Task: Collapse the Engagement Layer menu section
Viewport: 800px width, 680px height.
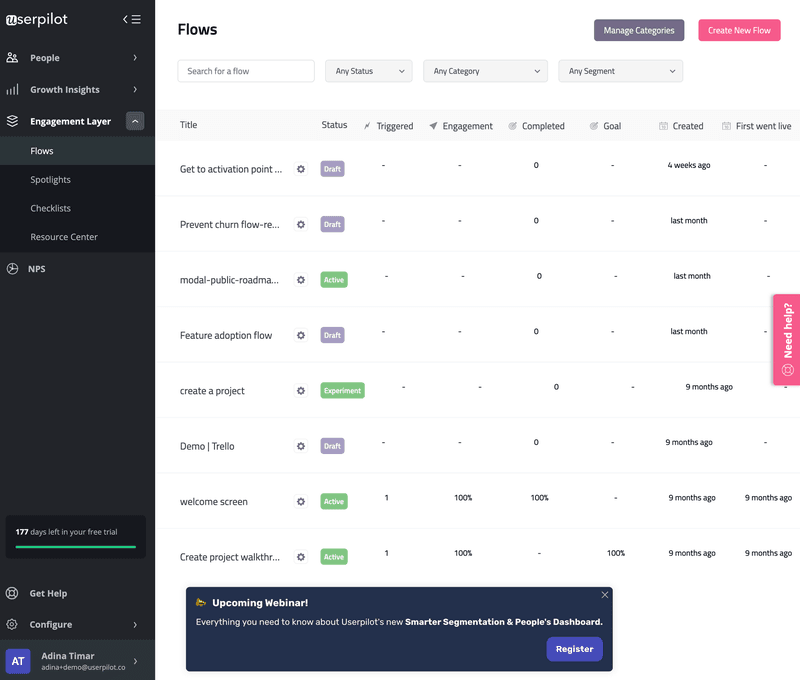Action: [135, 121]
